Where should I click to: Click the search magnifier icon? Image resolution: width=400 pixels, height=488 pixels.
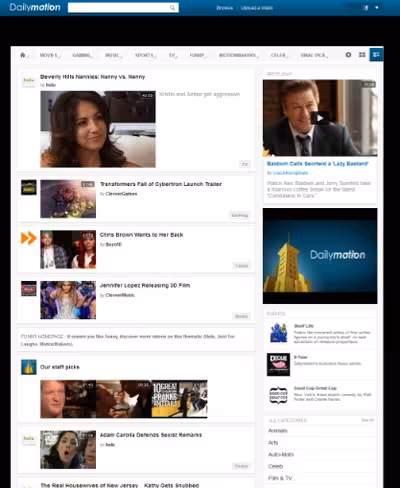point(172,8)
